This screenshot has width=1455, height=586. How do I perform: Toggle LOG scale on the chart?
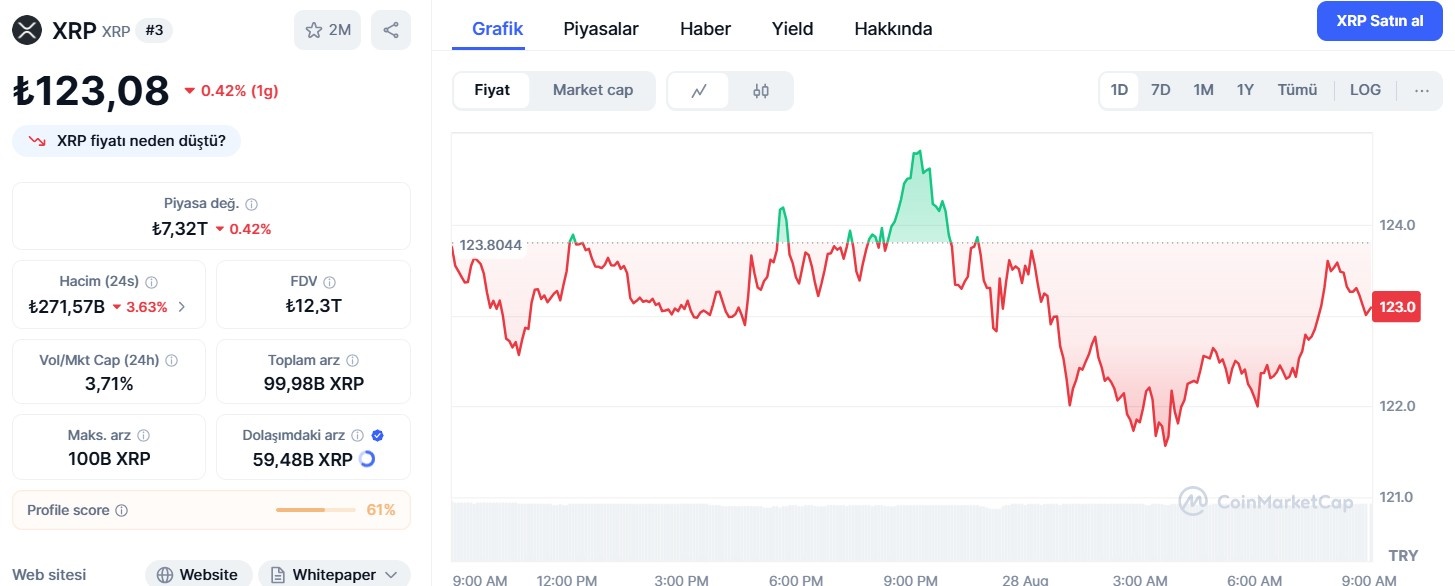(x=1365, y=90)
